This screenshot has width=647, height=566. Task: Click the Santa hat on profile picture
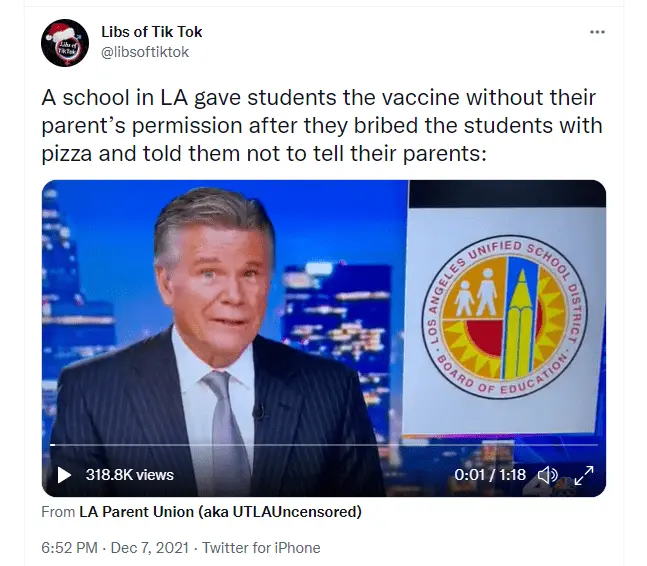tap(64, 31)
